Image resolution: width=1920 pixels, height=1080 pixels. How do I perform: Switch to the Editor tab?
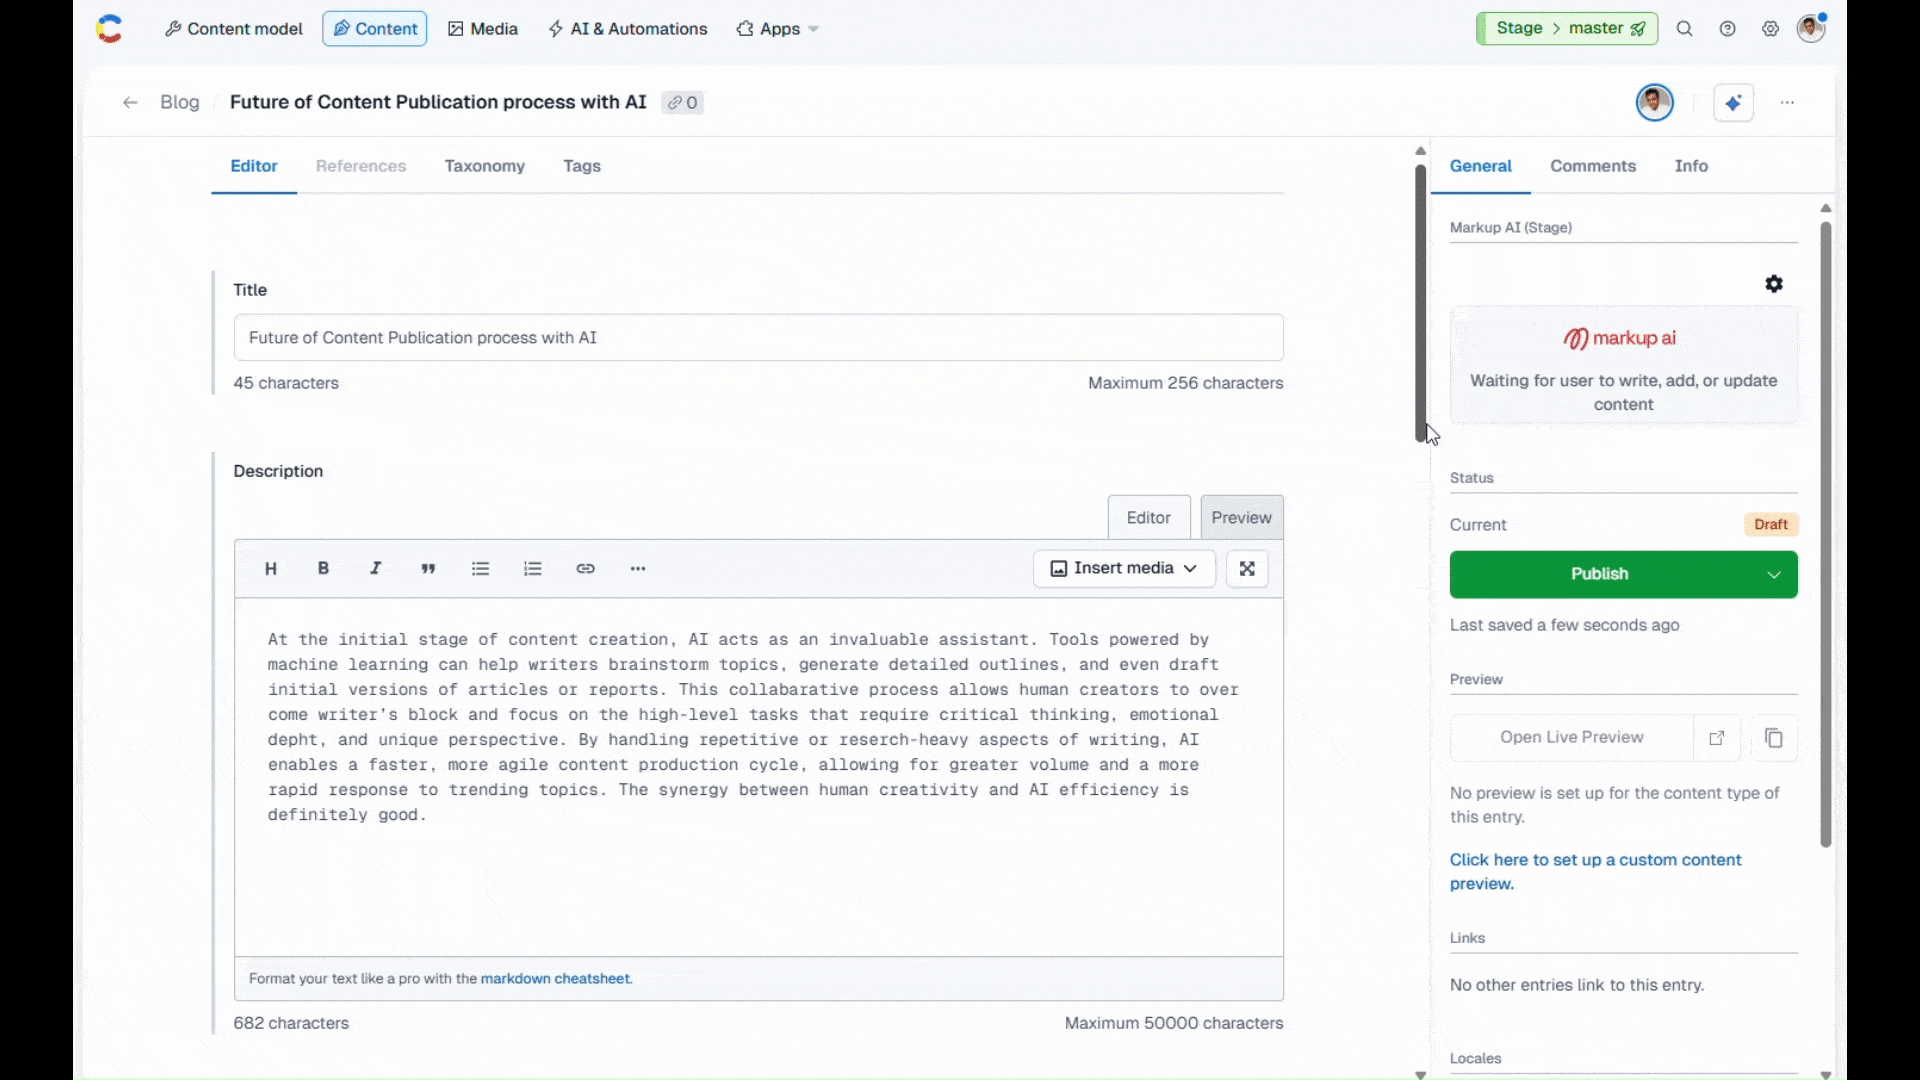[x=254, y=166]
